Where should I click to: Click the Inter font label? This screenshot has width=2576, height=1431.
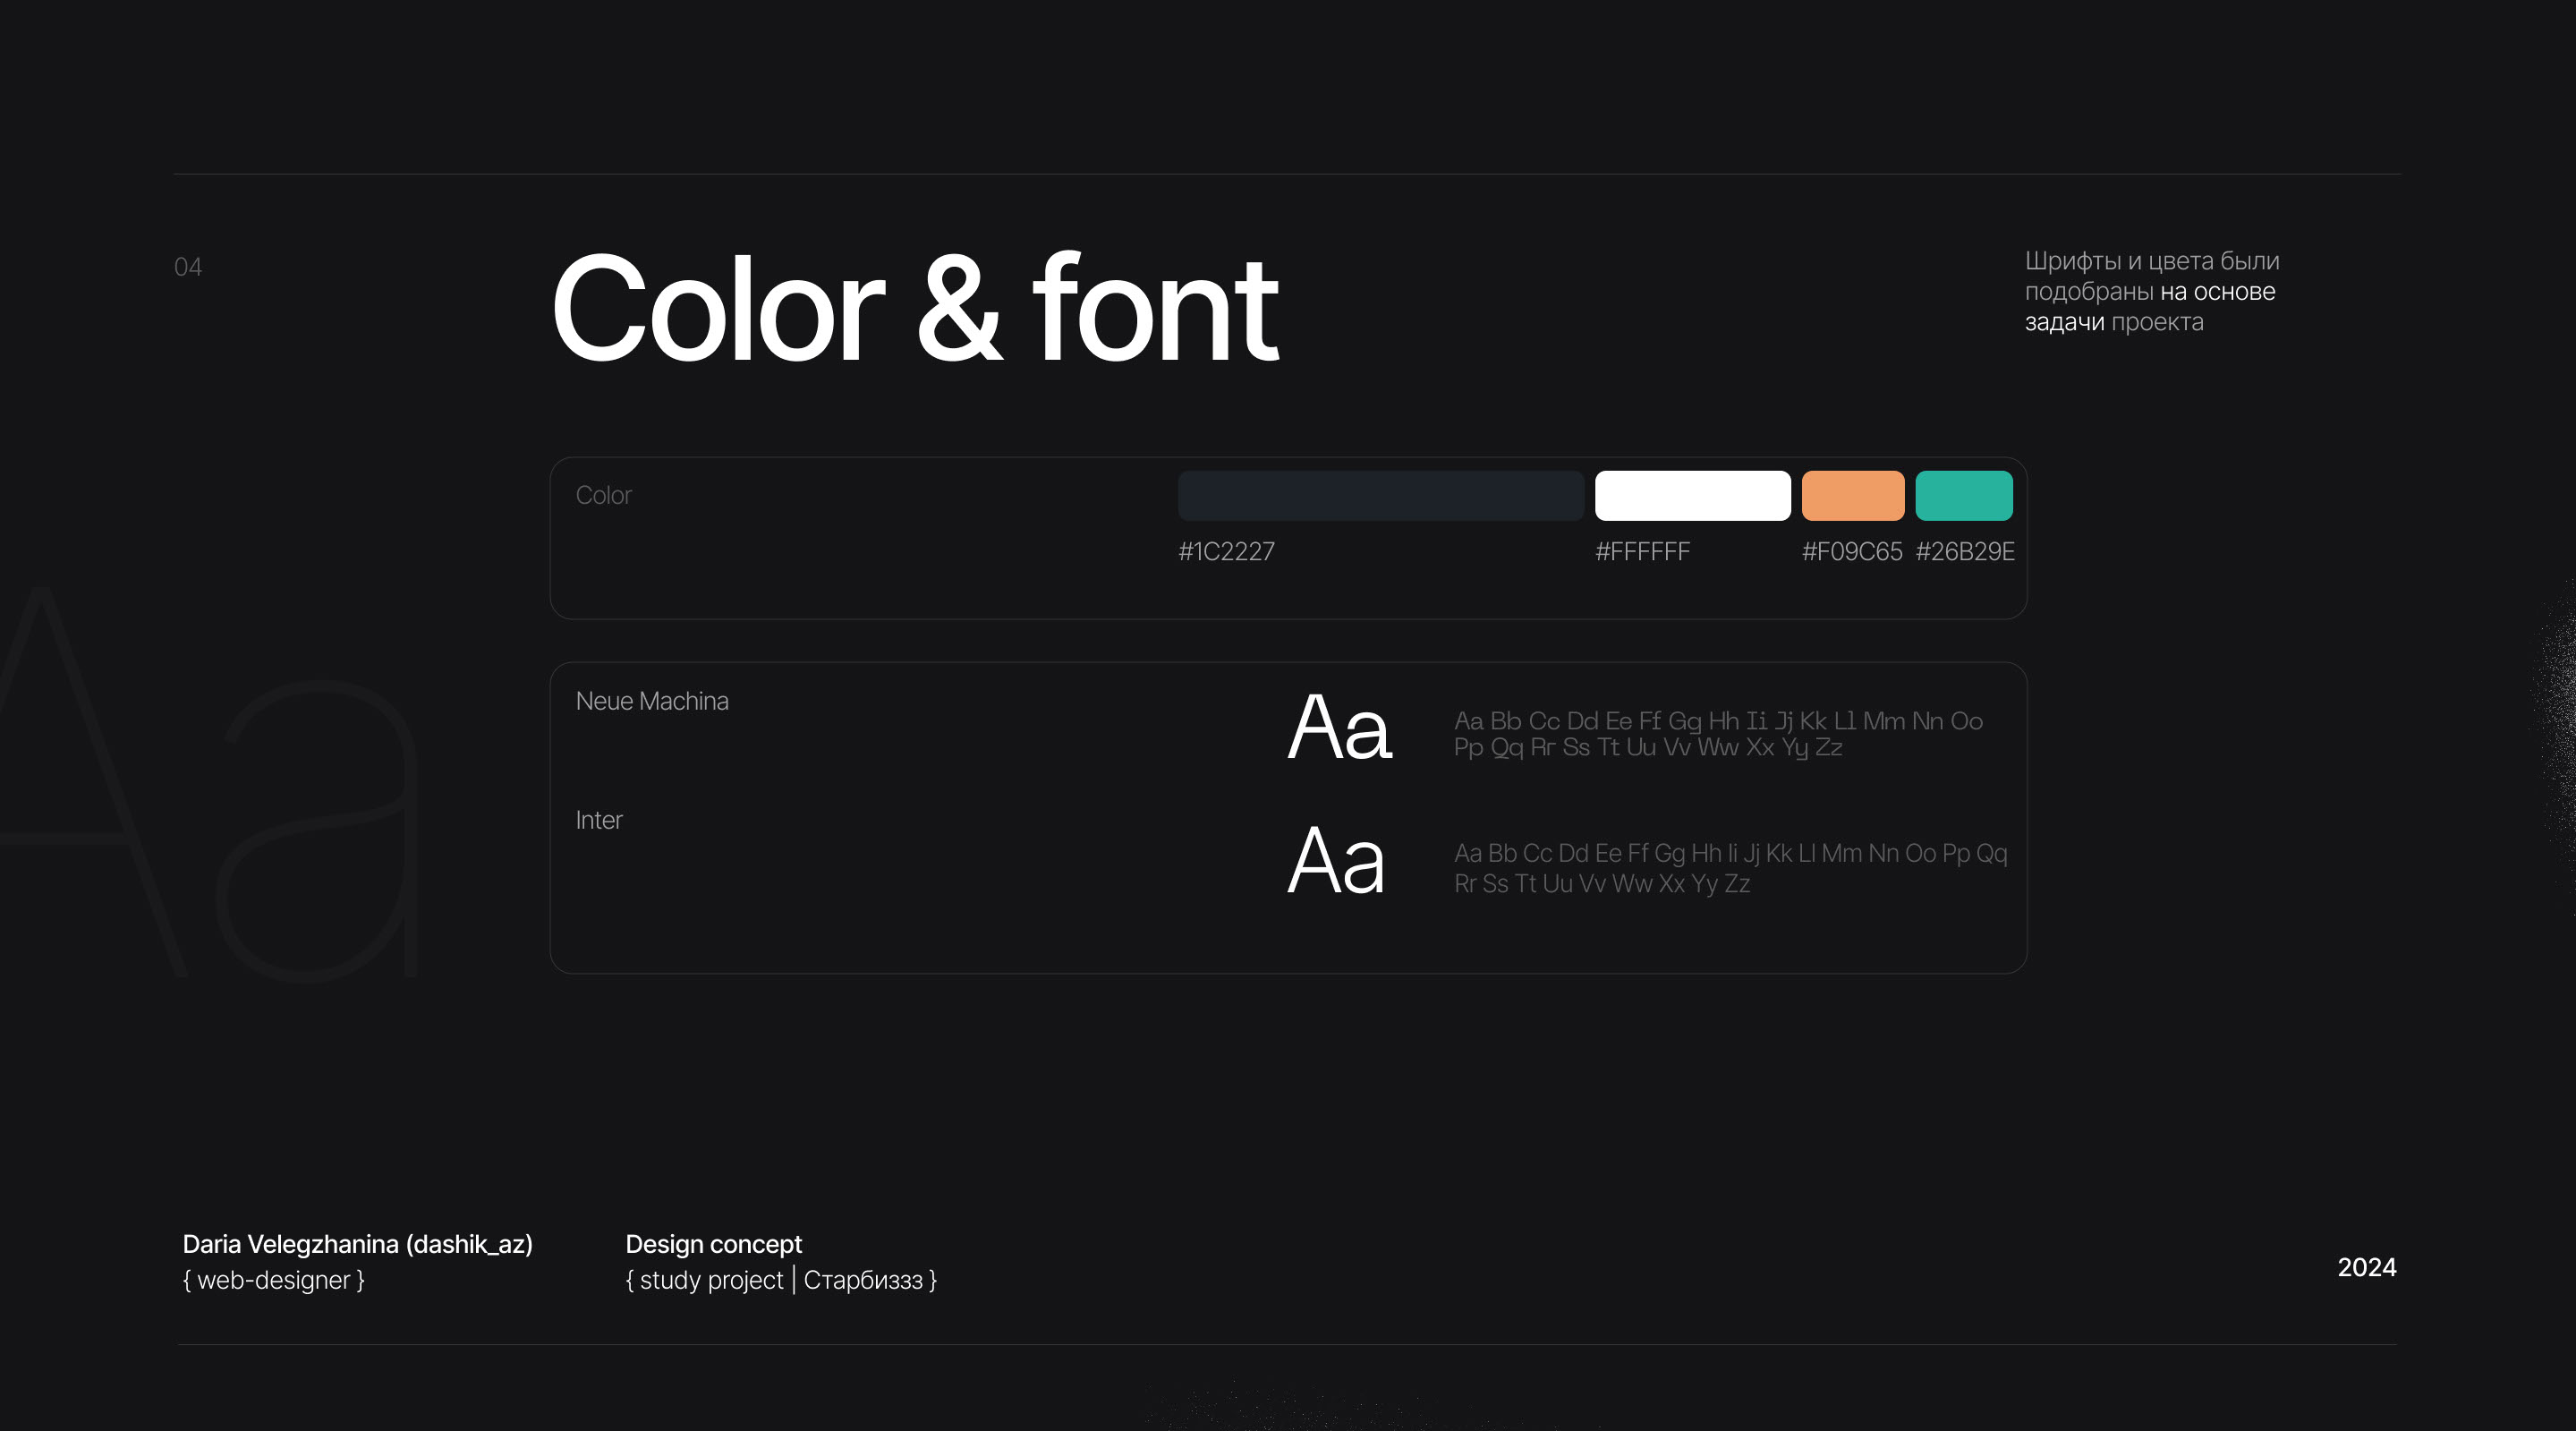point(598,820)
